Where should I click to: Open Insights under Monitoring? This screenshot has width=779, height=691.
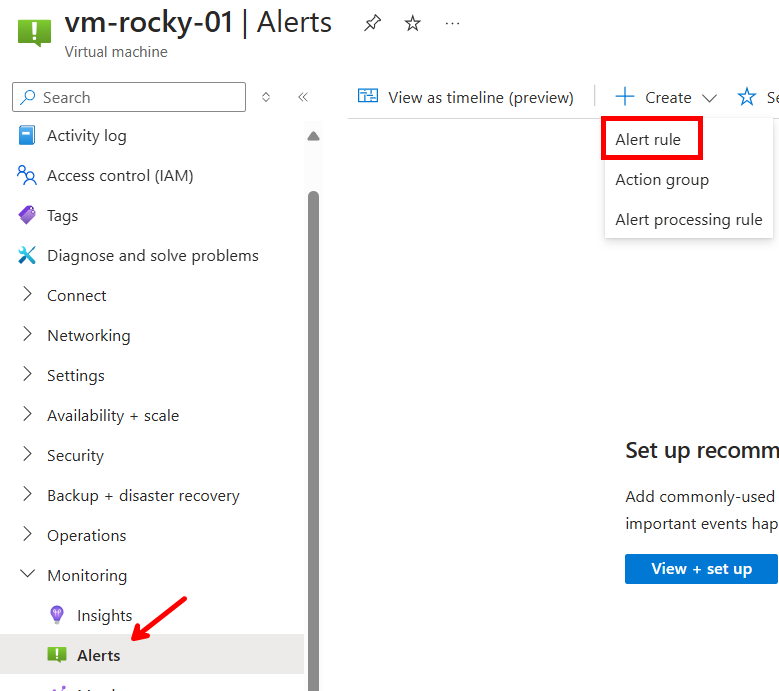[x=104, y=615]
